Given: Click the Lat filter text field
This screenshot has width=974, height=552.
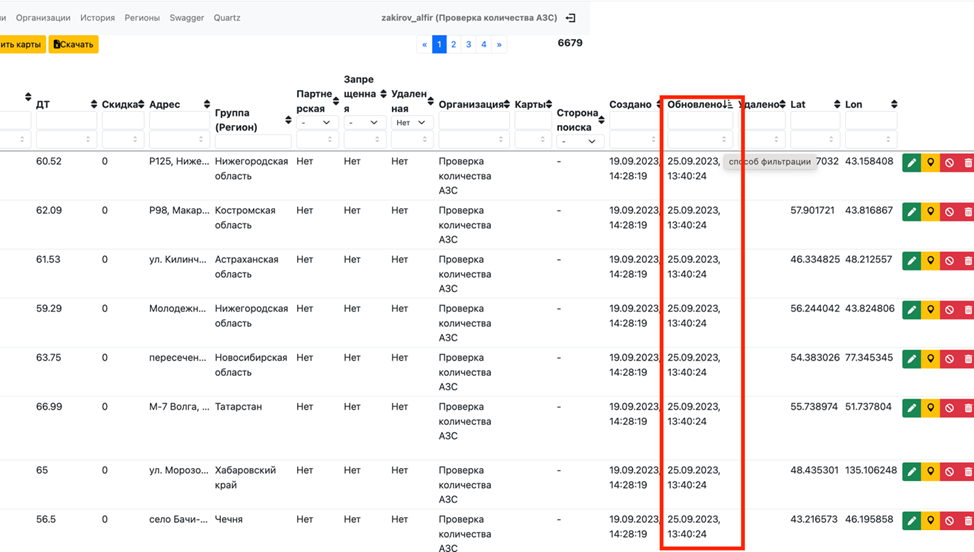Looking at the screenshot, I should point(814,120).
